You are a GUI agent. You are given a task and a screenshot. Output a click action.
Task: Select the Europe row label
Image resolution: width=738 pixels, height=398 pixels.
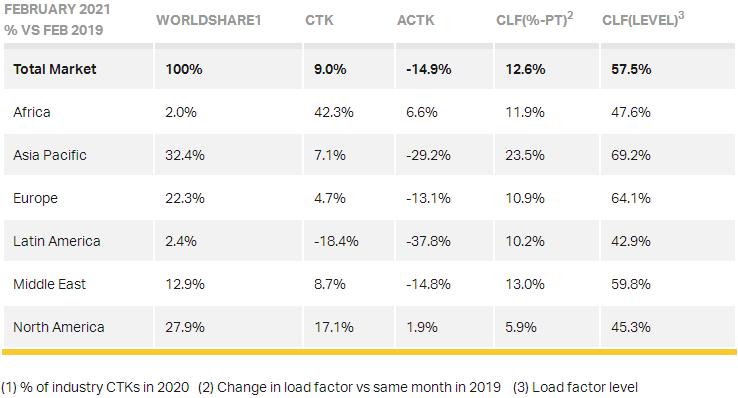tap(35, 198)
